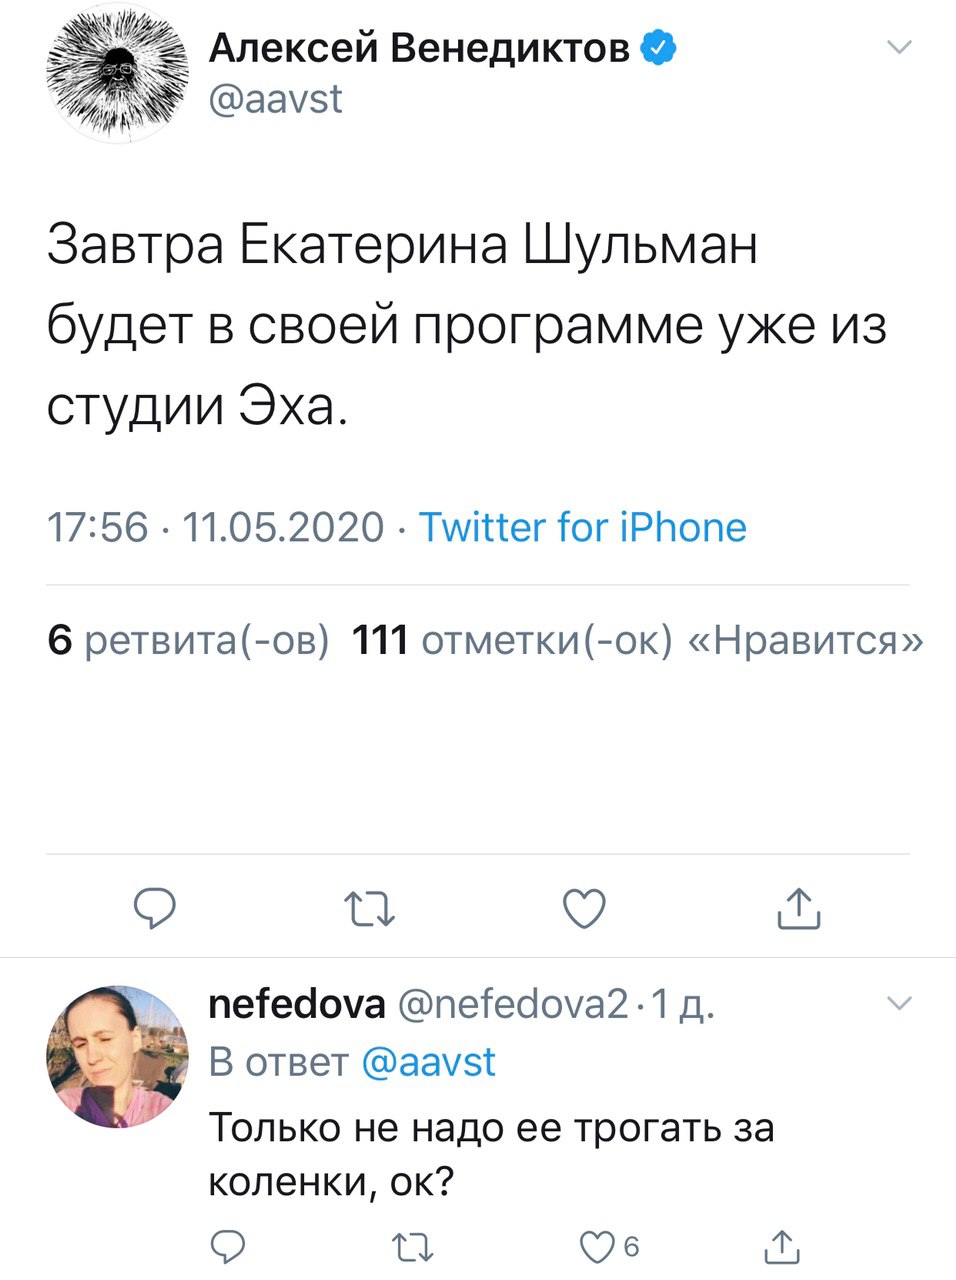956x1280 pixels.
Task: Reply to Venediktov's main tweet
Action: coord(155,908)
